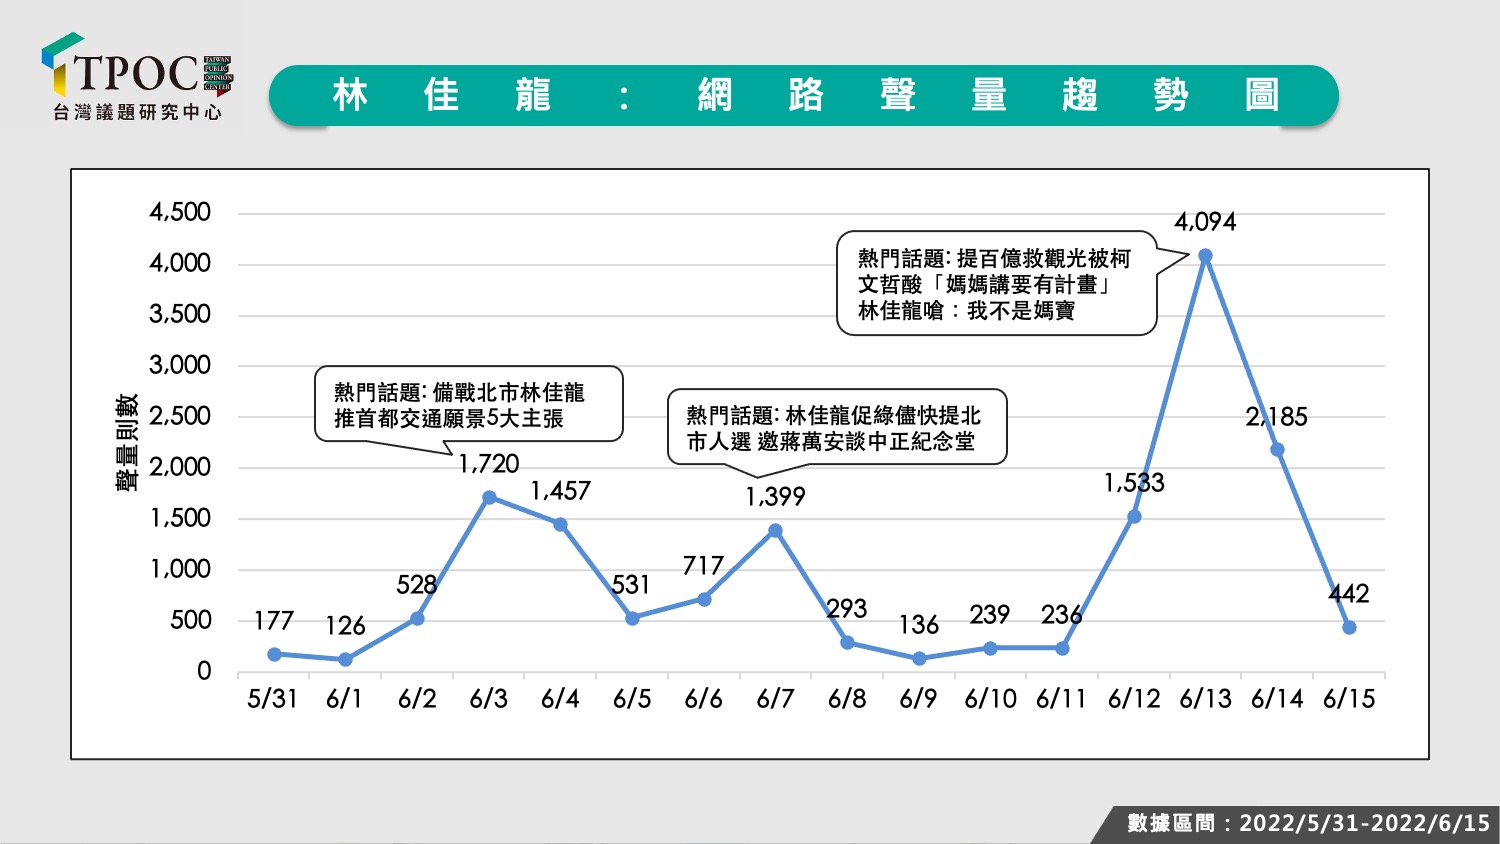Click the data point at 6/3
The width and height of the screenshot is (1500, 844).
click(x=489, y=497)
